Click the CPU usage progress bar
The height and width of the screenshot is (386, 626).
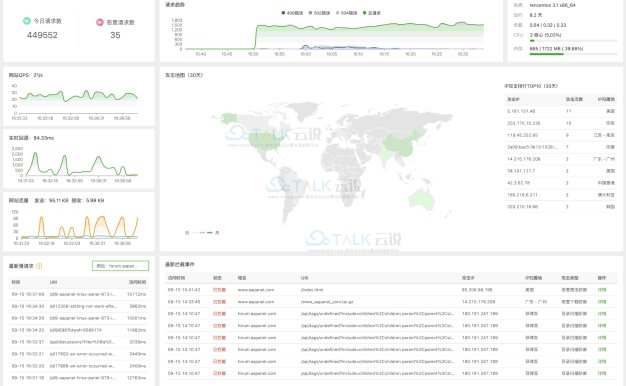(573, 40)
